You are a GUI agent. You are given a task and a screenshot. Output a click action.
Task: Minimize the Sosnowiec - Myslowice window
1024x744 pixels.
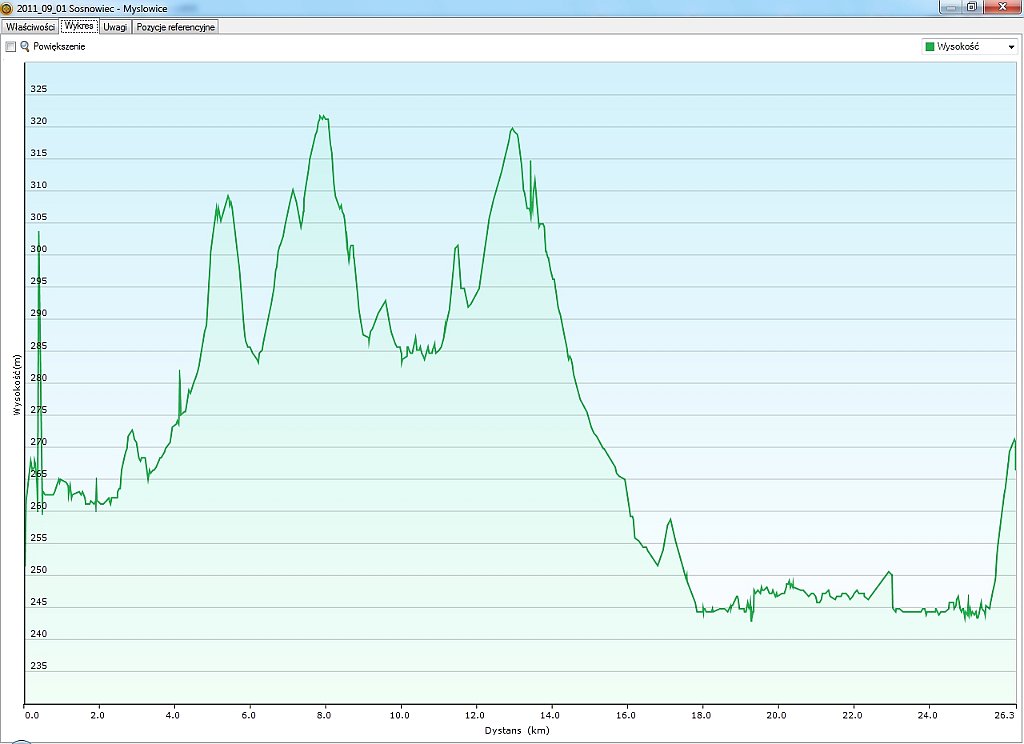click(x=948, y=7)
